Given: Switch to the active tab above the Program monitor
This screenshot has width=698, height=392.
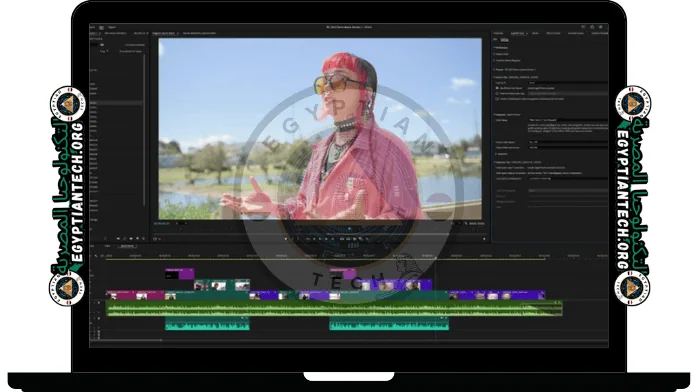Looking at the screenshot, I should (166, 33).
